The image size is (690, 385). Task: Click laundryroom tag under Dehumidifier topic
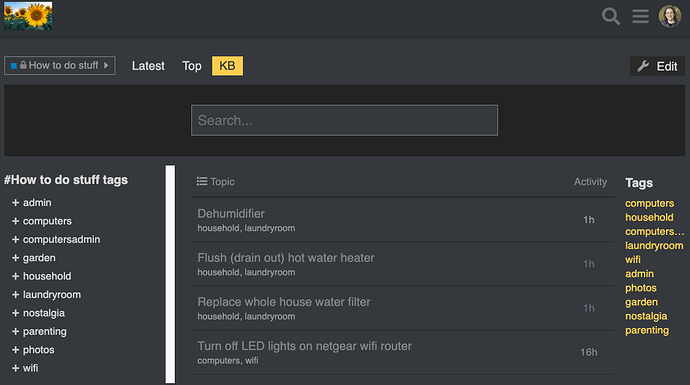click(x=270, y=228)
